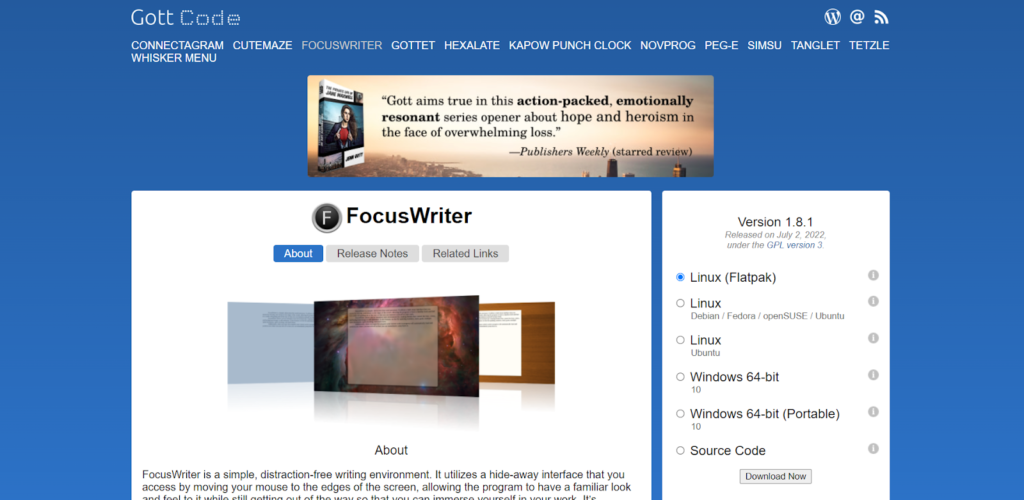This screenshot has width=1024, height=500.
Task: Go to the Tetzle page
Action: click(869, 46)
